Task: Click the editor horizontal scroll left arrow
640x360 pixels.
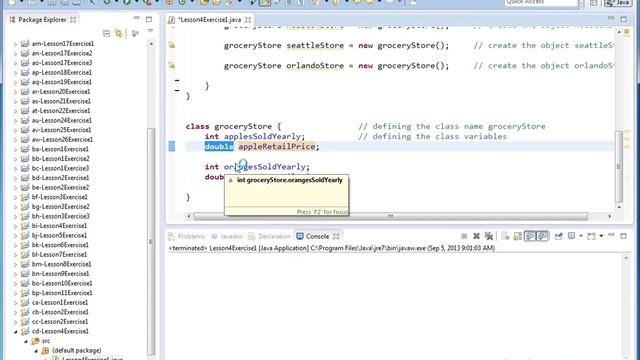Action: click(x=188, y=216)
